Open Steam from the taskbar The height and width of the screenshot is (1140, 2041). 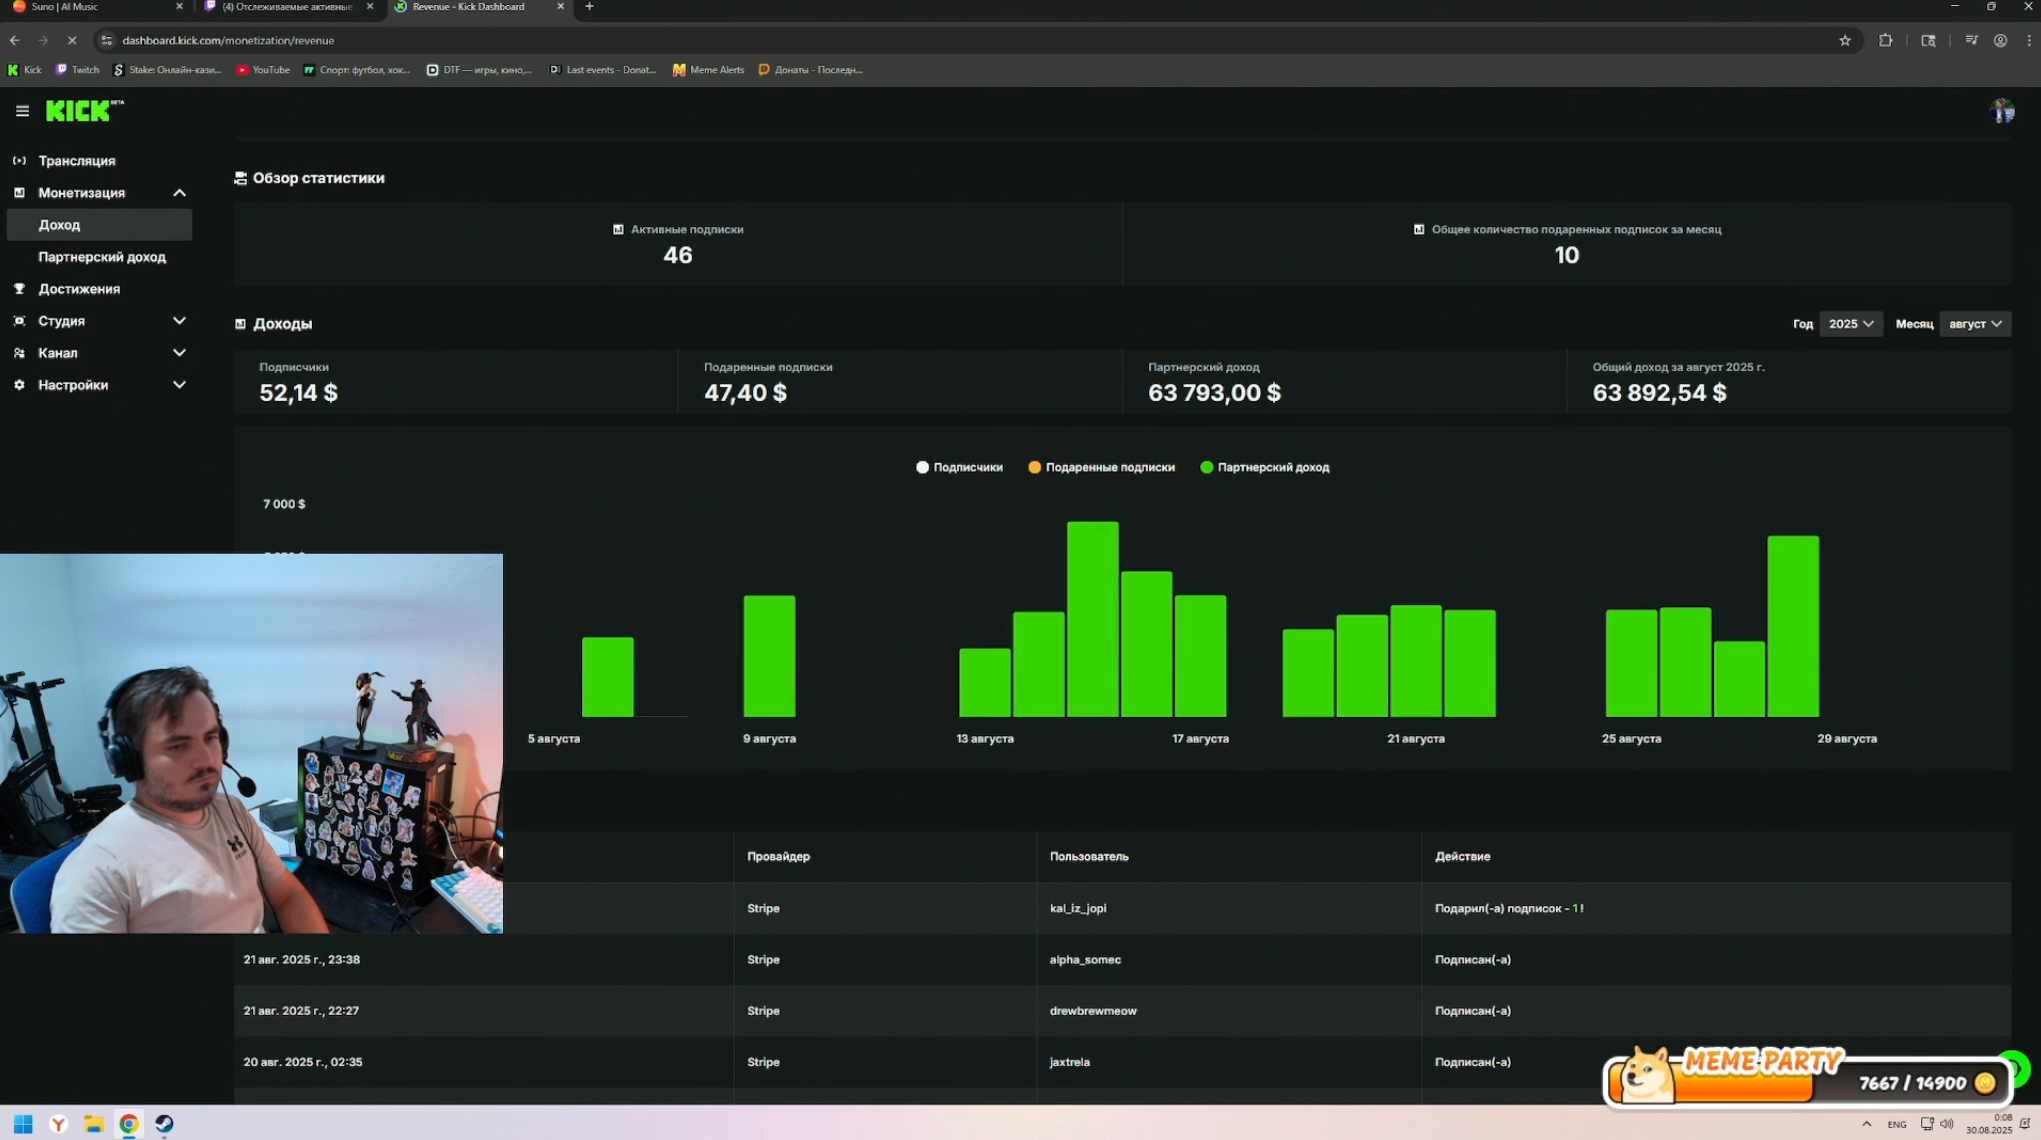(x=164, y=1123)
